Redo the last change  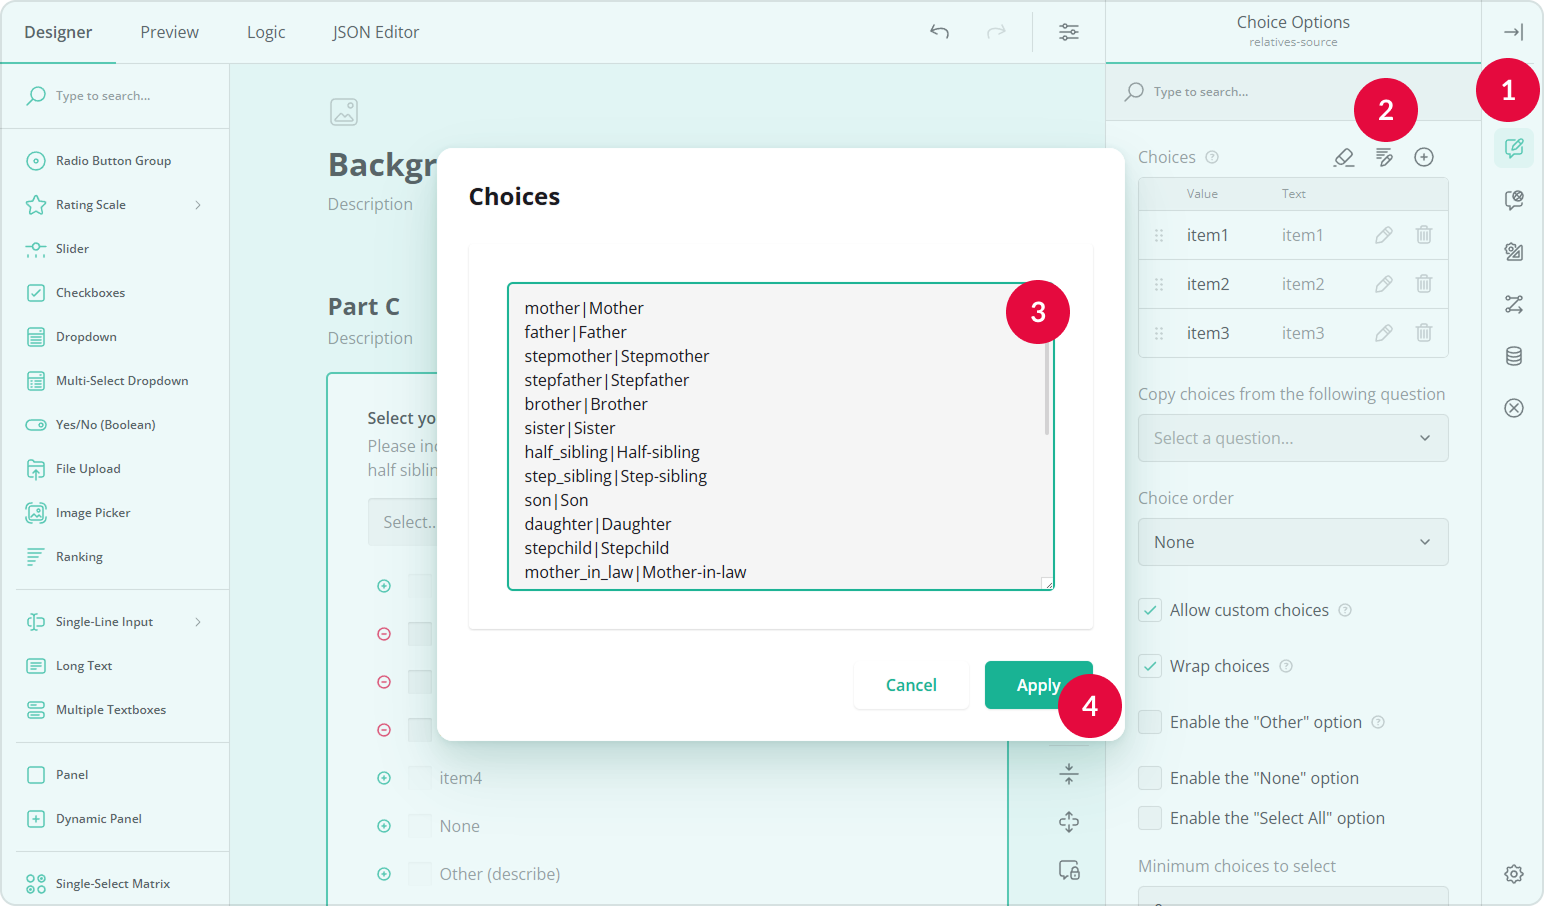pyautogui.click(x=996, y=32)
